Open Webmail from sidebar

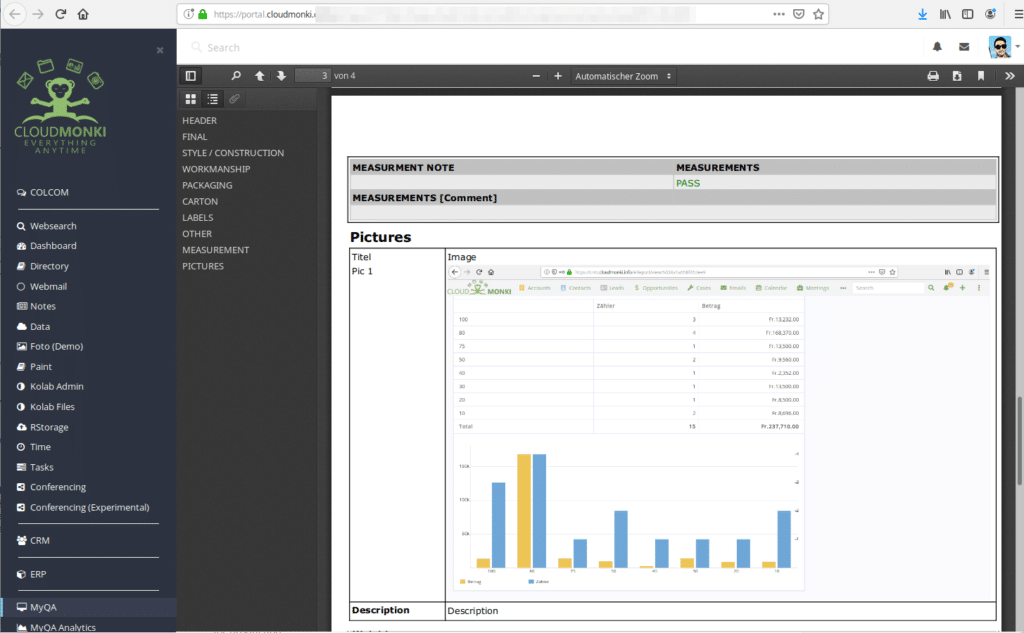(x=42, y=286)
